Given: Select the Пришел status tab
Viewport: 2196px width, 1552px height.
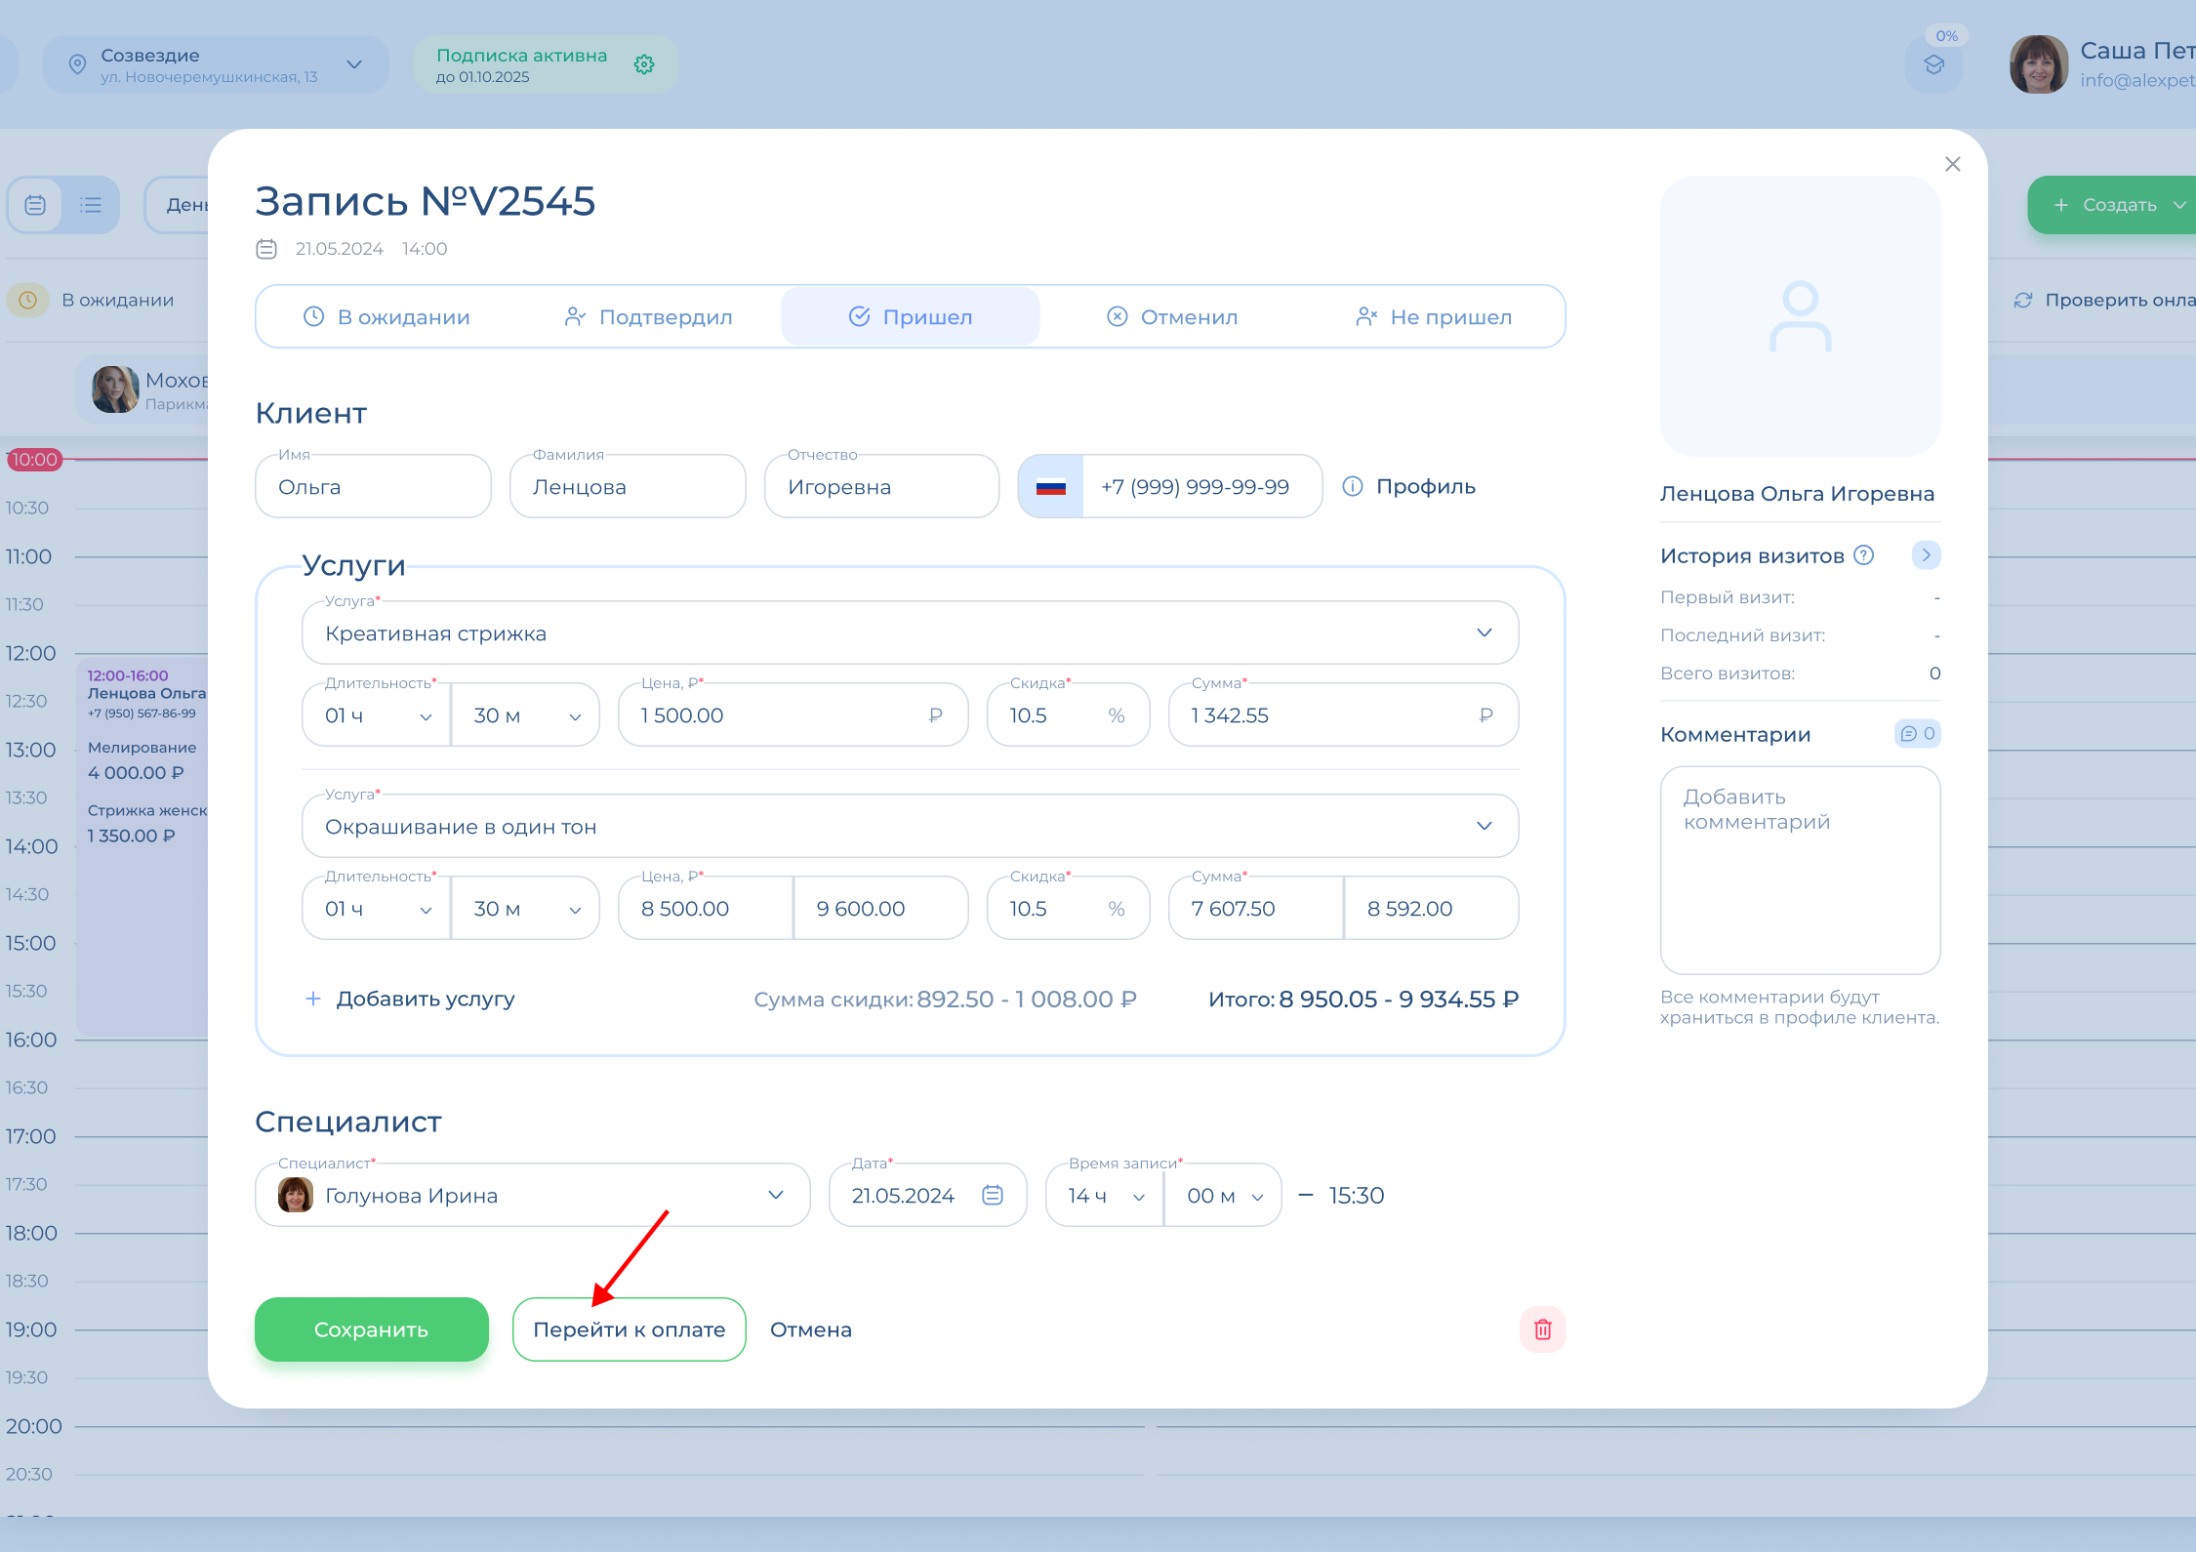Looking at the screenshot, I should (910, 317).
